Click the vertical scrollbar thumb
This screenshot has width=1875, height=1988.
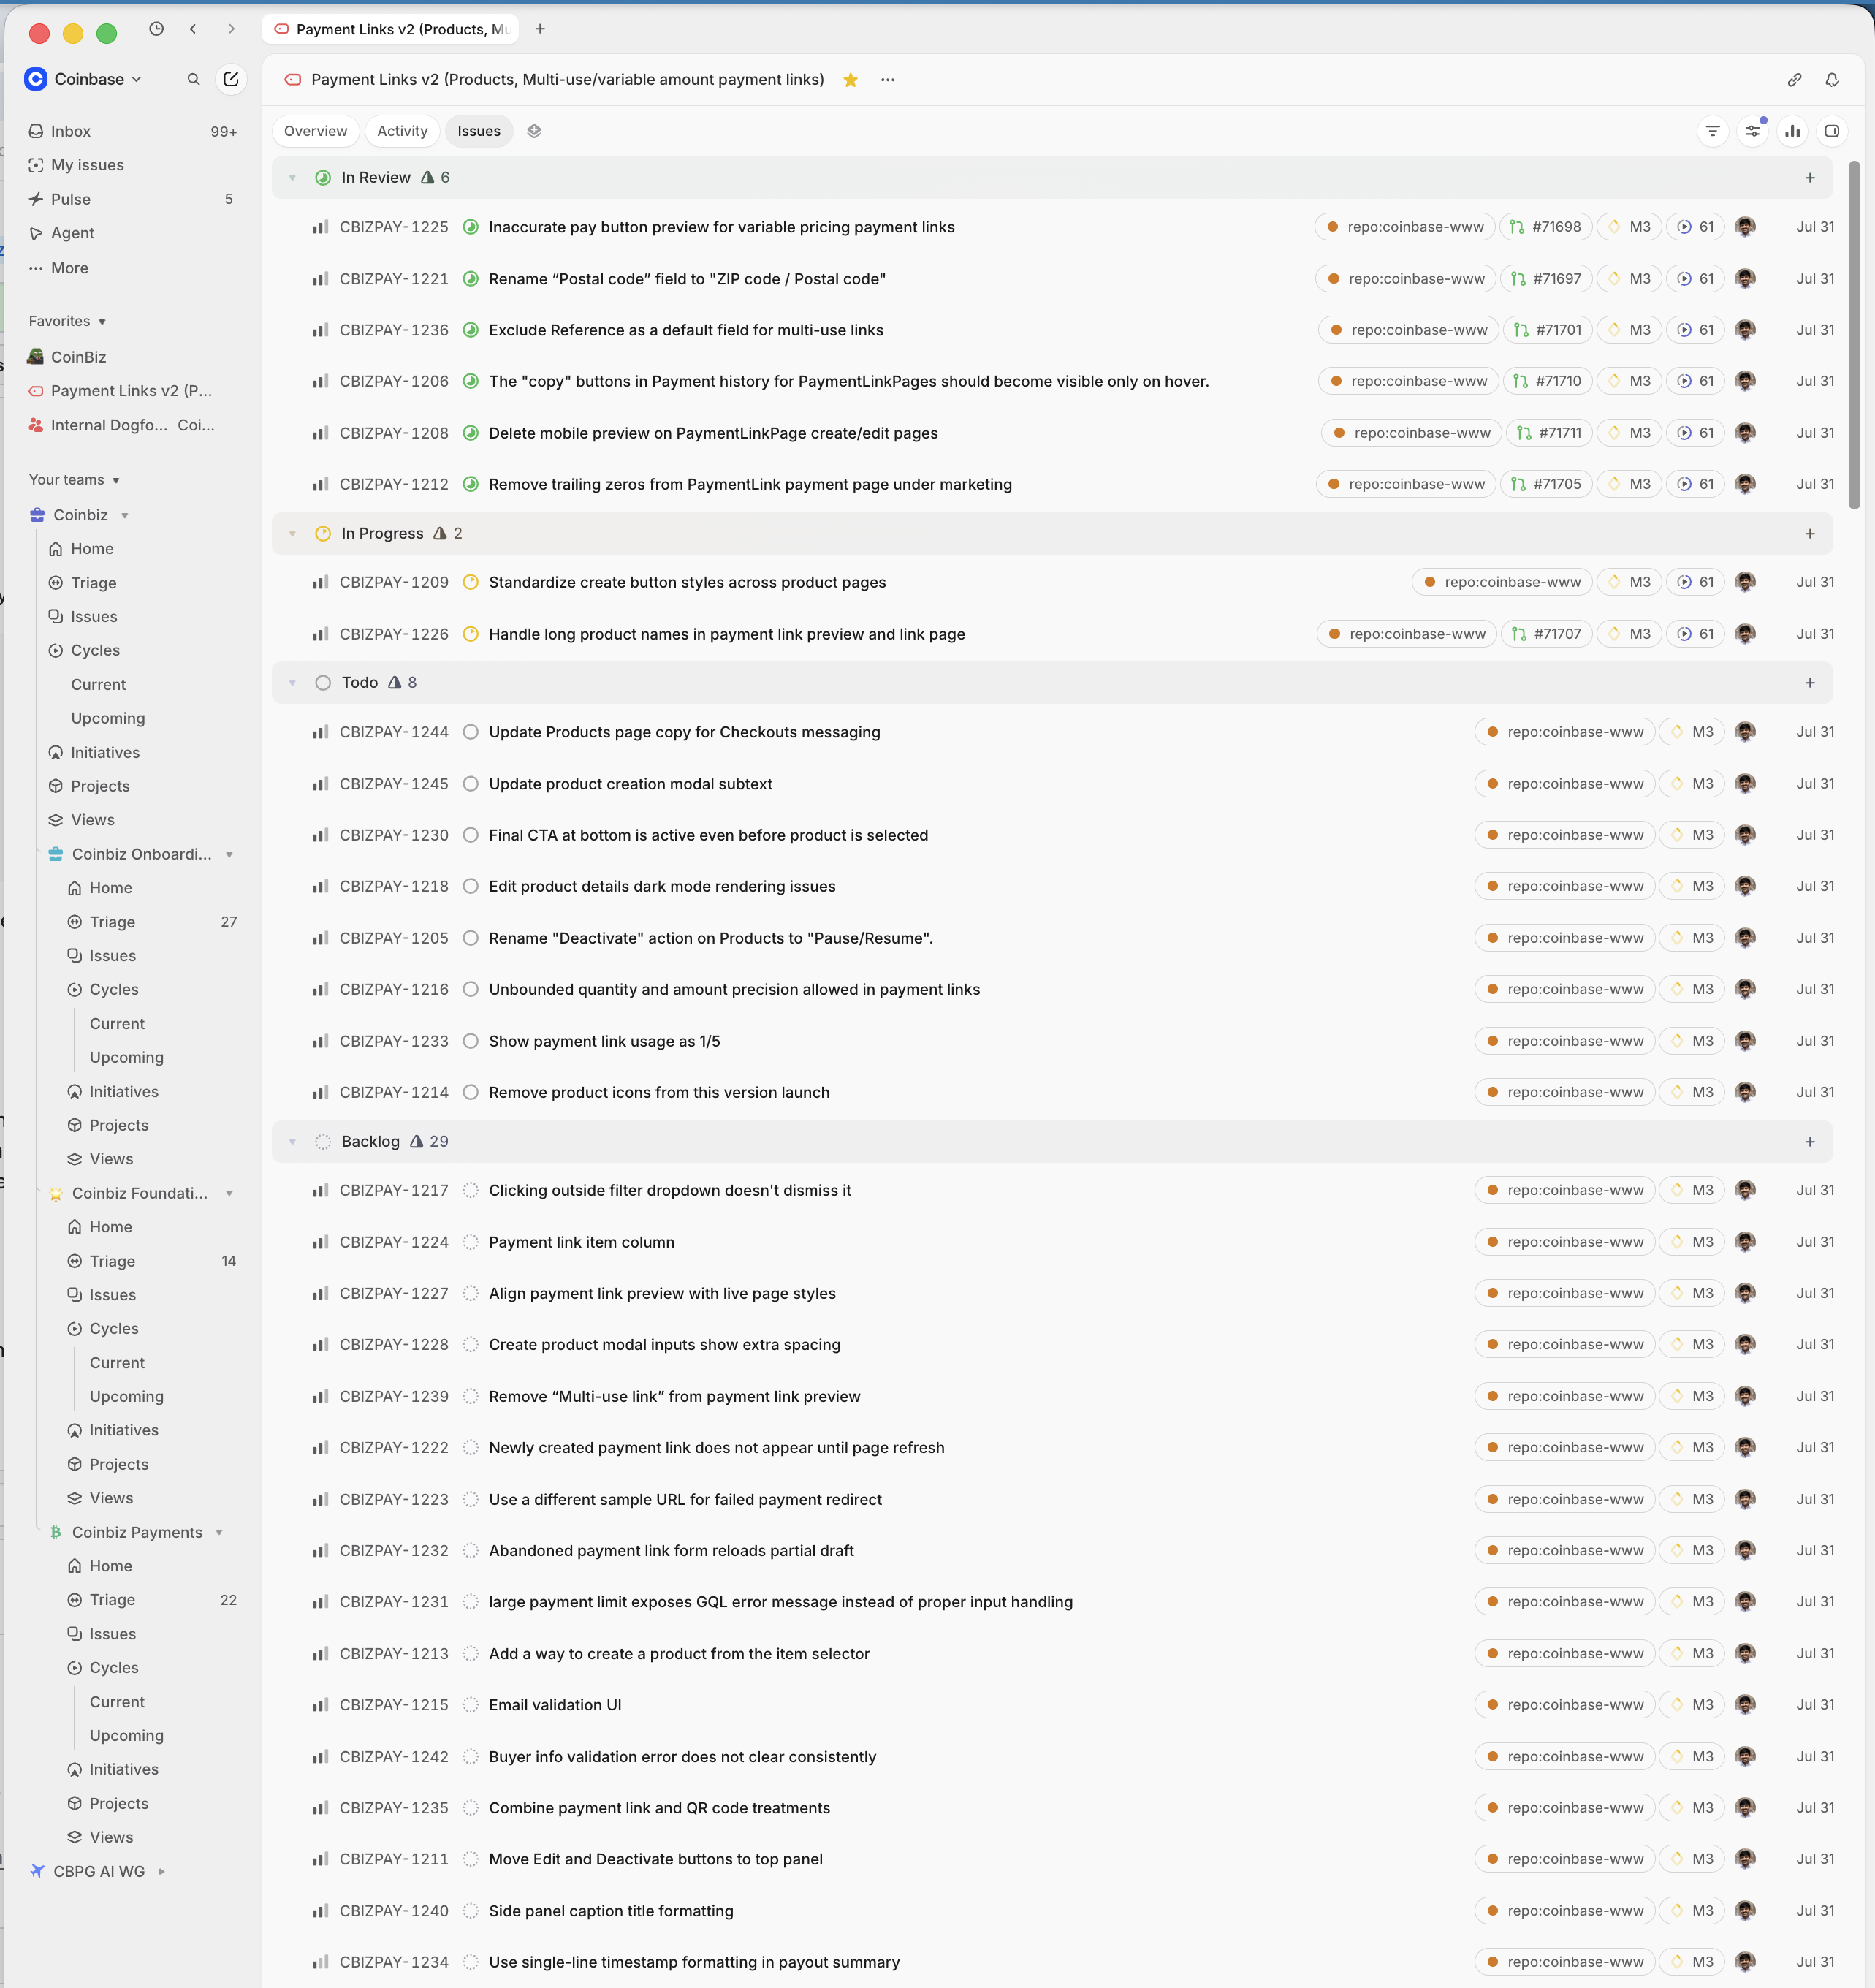click(x=1853, y=335)
